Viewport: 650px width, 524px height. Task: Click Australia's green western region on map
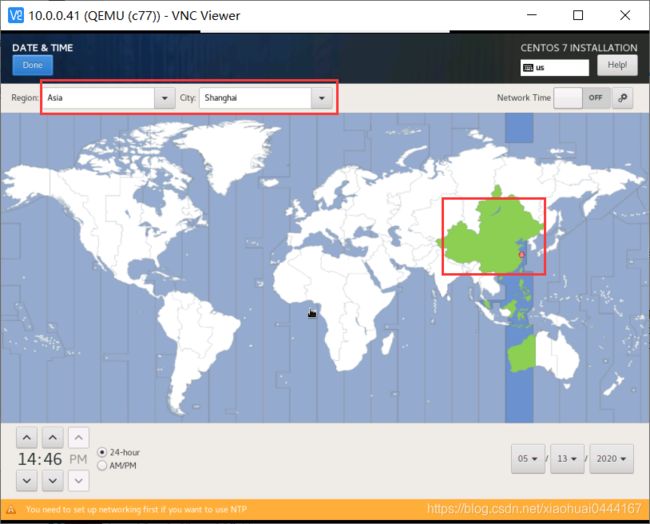pos(522,353)
